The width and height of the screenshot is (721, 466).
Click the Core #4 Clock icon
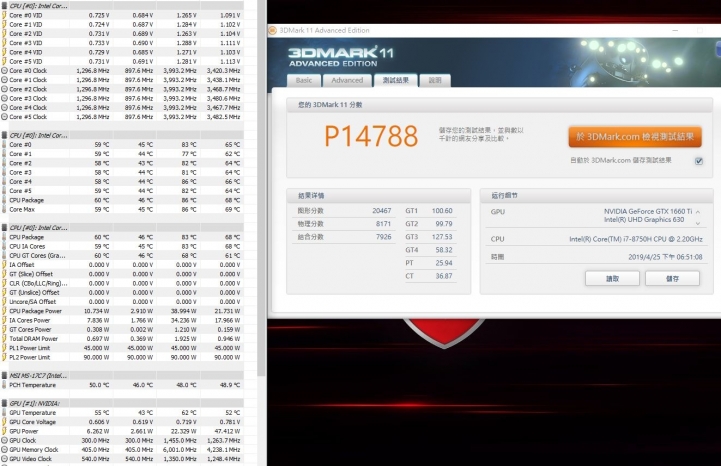4,108
